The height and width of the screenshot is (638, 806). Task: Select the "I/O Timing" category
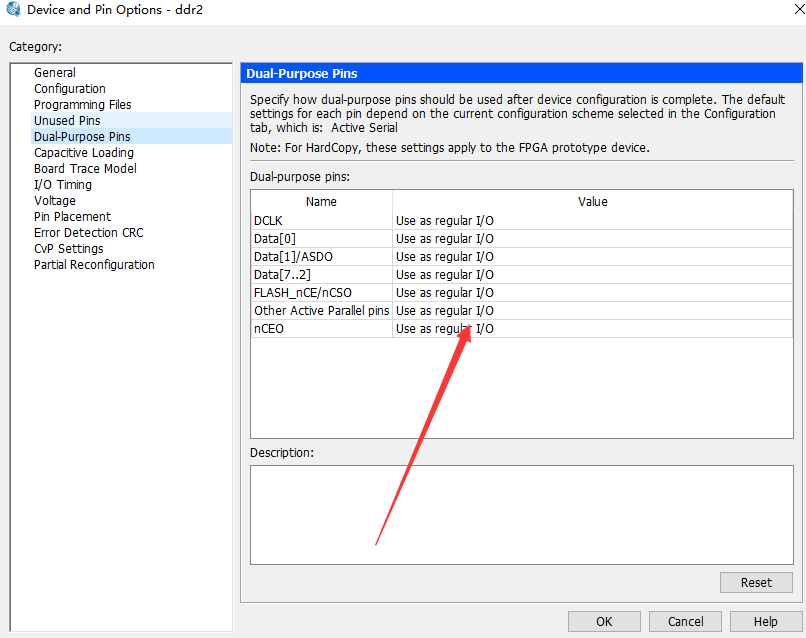63,184
